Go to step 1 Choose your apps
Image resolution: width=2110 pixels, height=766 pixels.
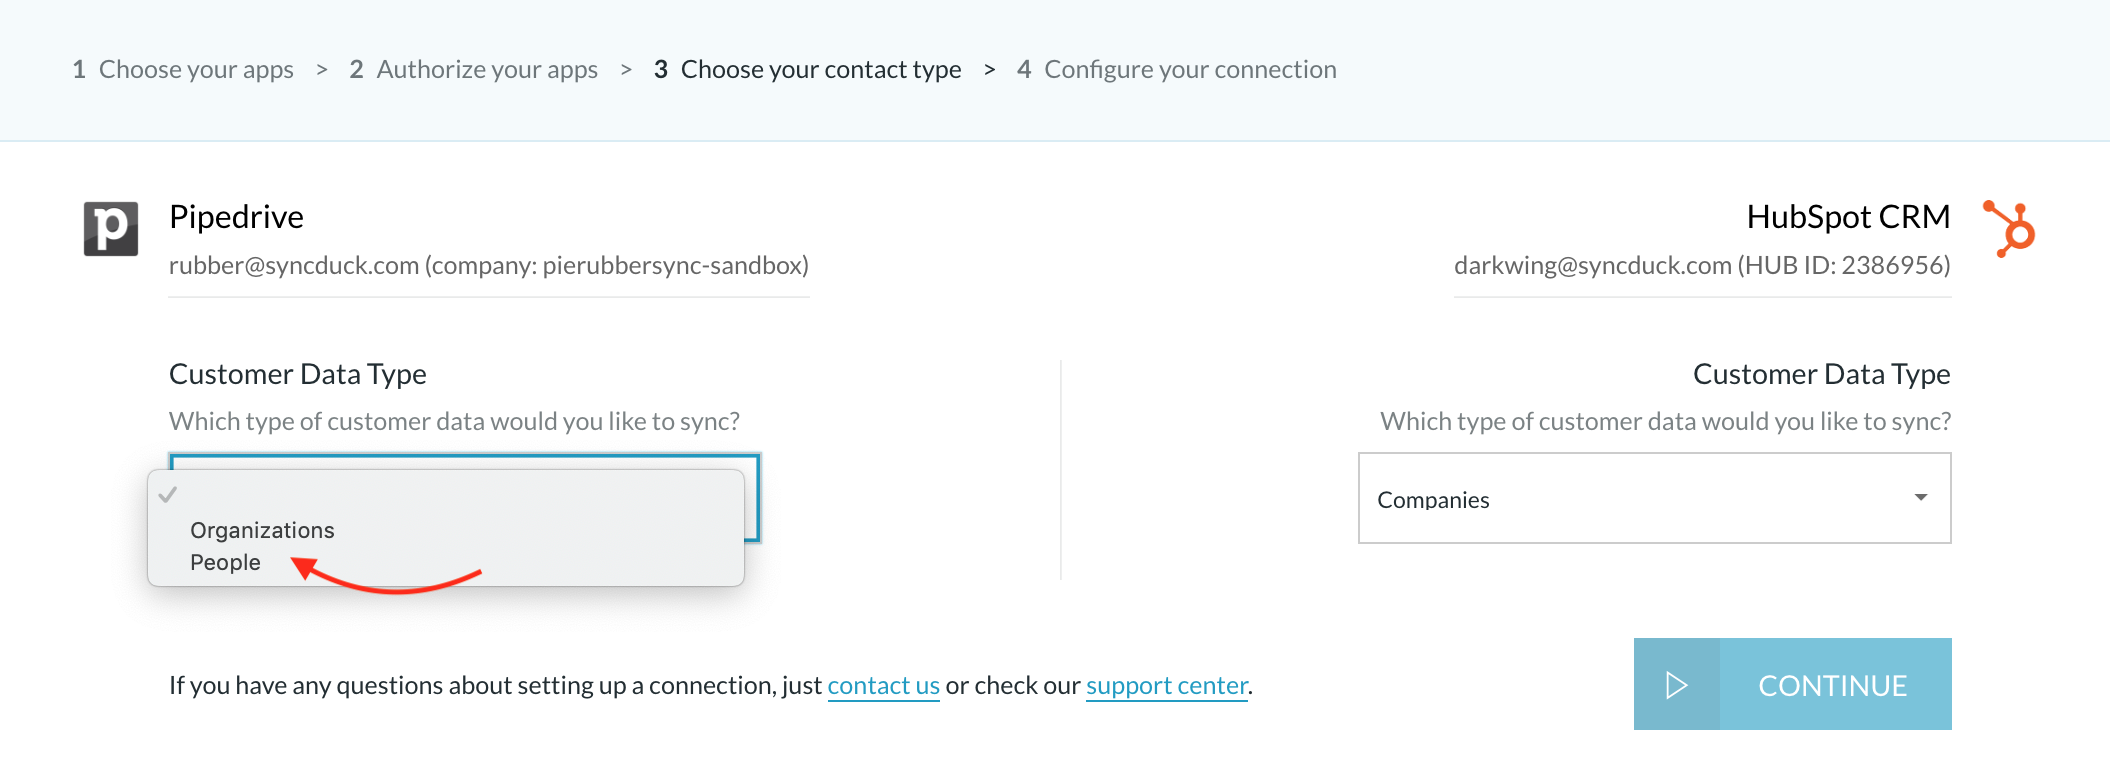click(x=183, y=70)
